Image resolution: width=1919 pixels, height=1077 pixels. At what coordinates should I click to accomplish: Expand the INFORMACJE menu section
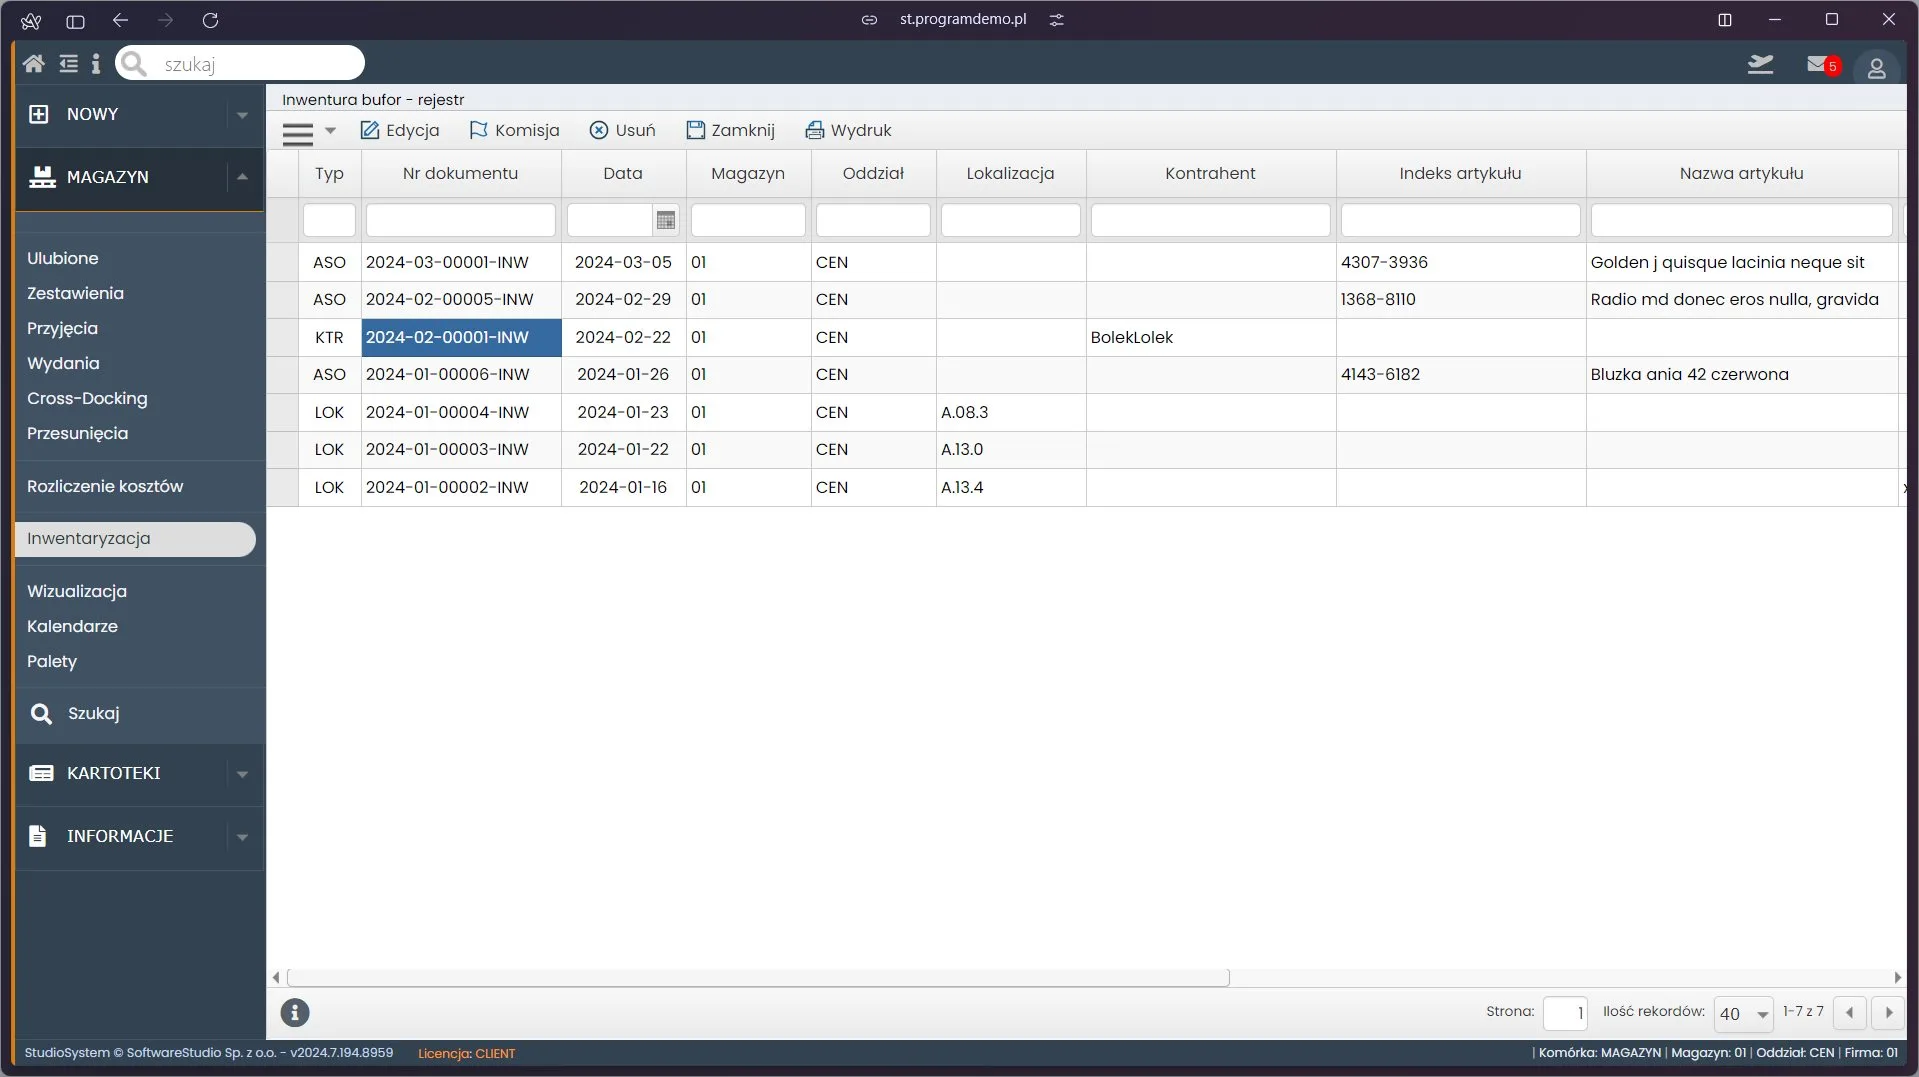coord(242,837)
